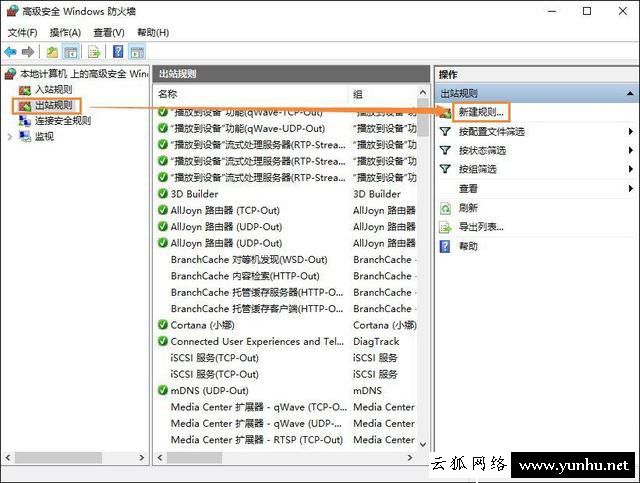Collapse the 出站规则 actions section
This screenshot has height=483, width=640.
click(x=630, y=93)
